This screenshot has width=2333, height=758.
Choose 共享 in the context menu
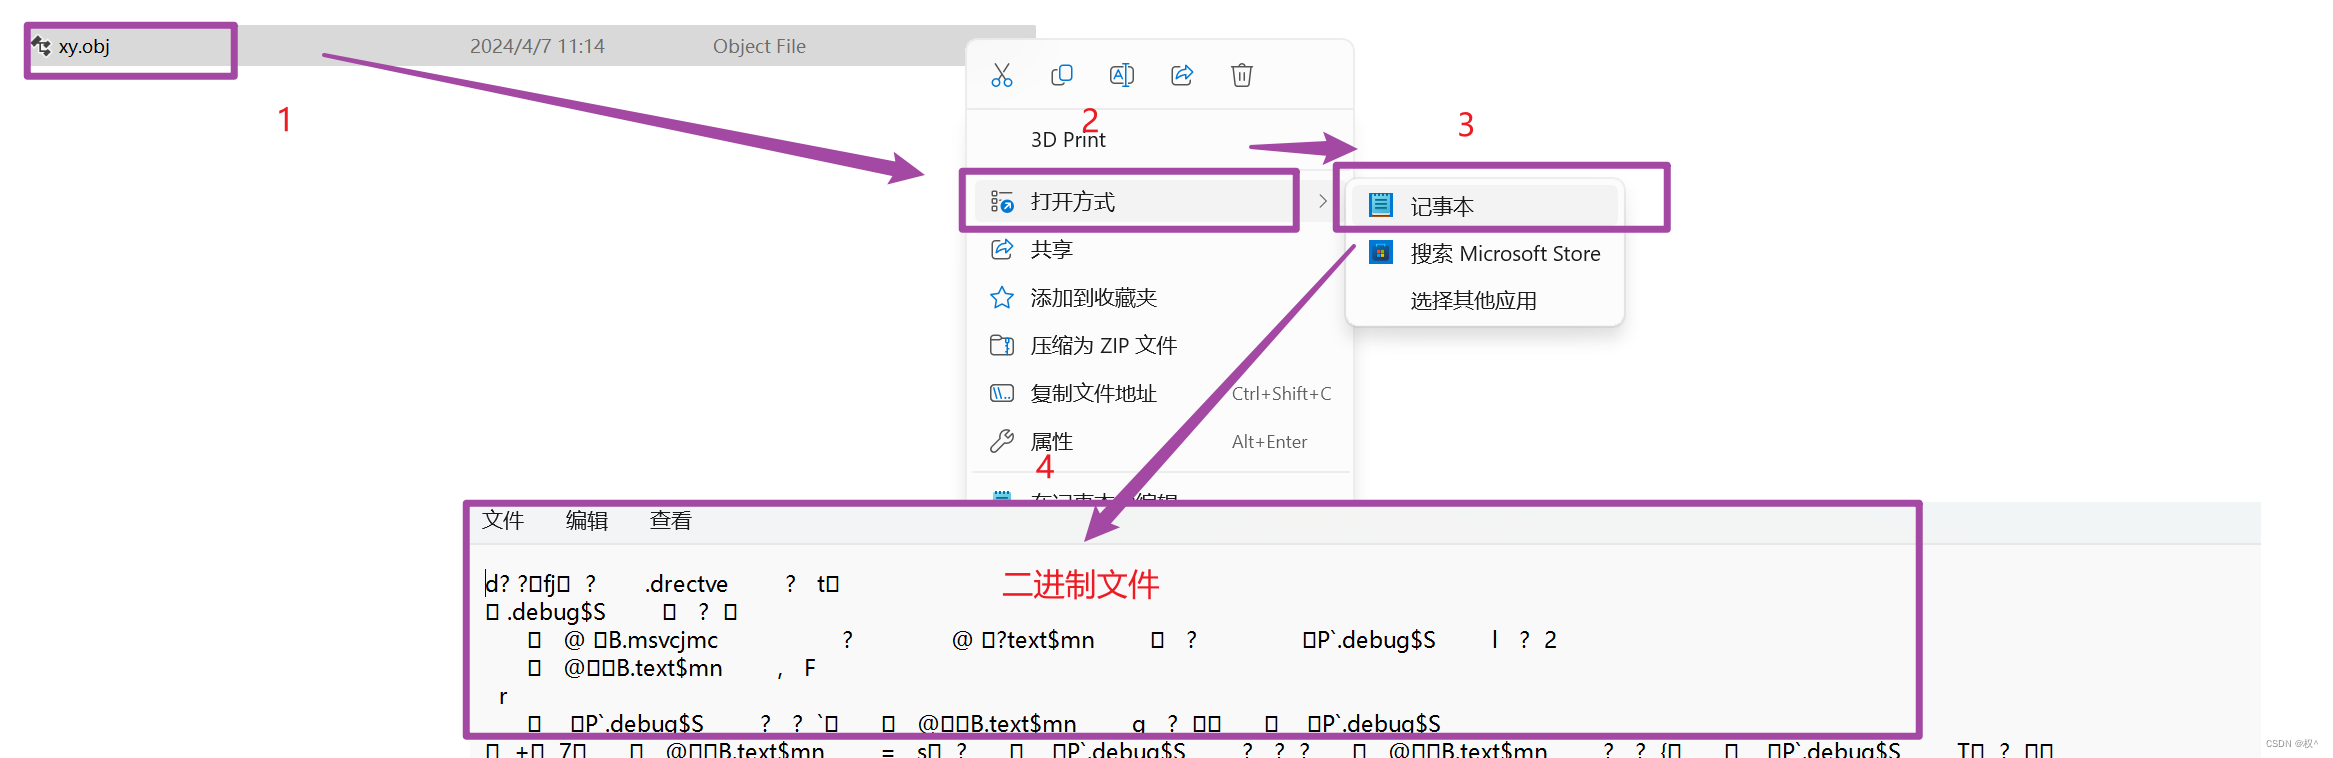pyautogui.click(x=1051, y=249)
